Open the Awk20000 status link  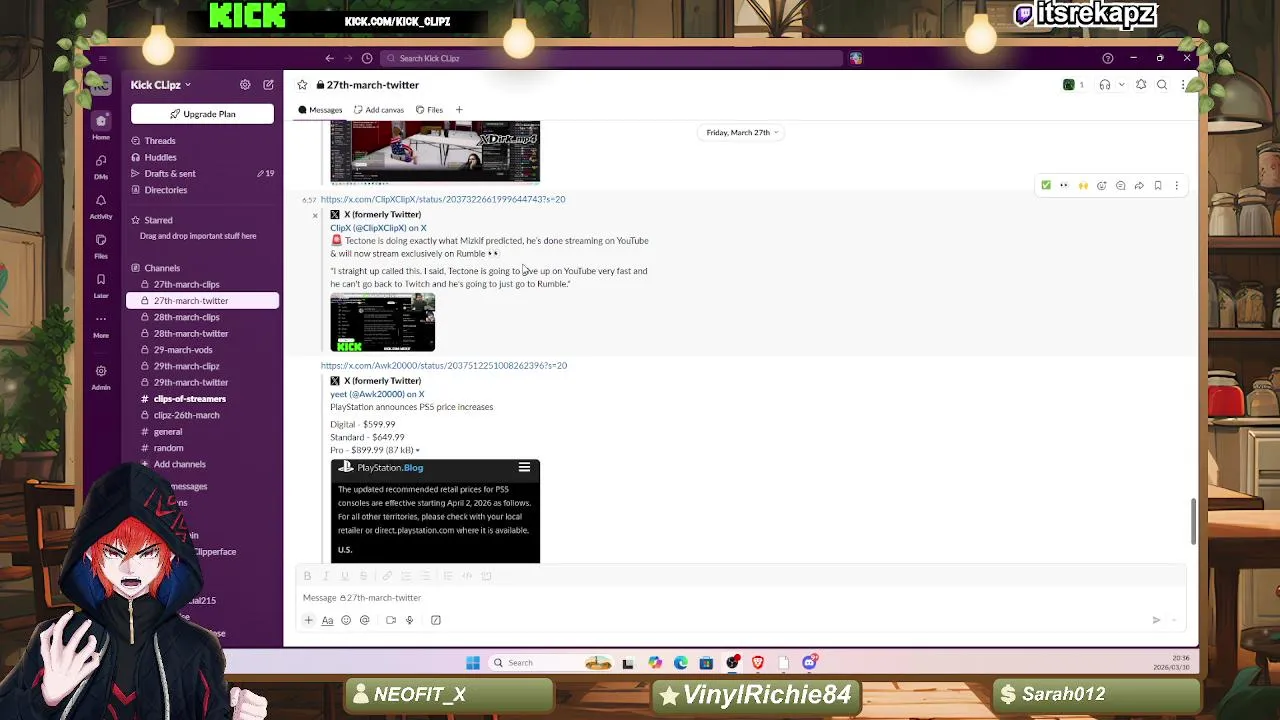tap(444, 366)
